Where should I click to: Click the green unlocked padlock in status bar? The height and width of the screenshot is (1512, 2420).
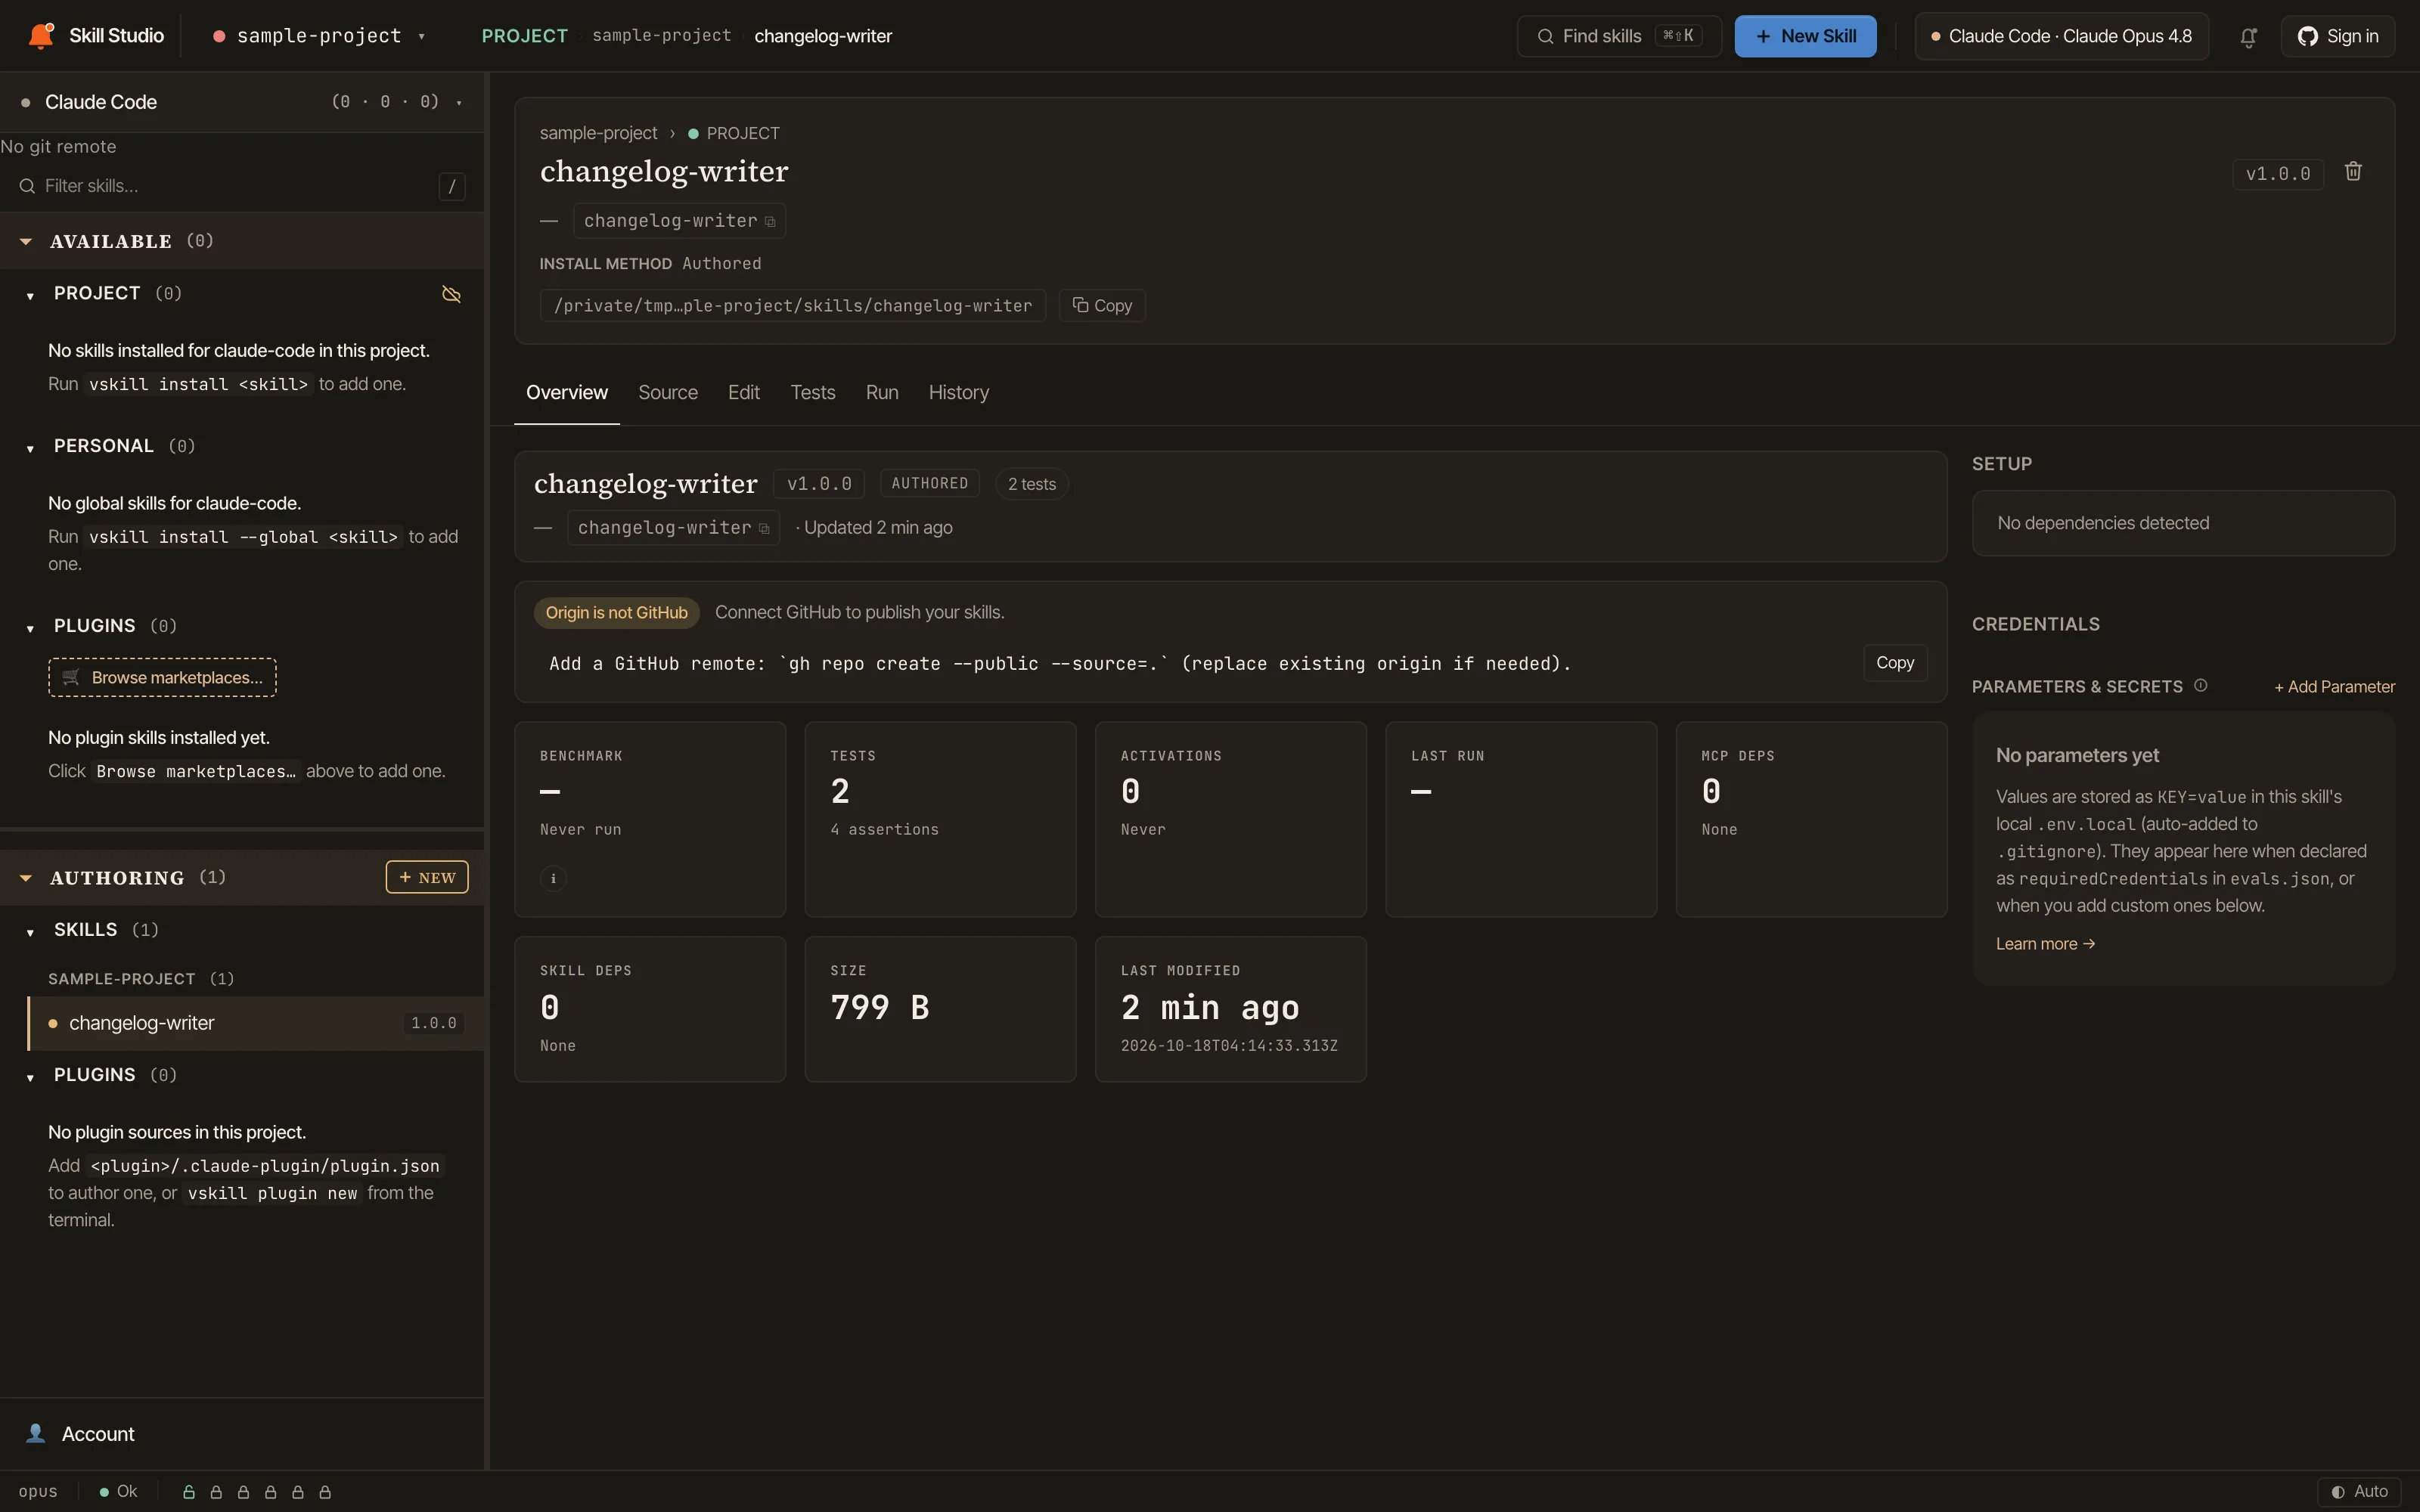coord(188,1492)
